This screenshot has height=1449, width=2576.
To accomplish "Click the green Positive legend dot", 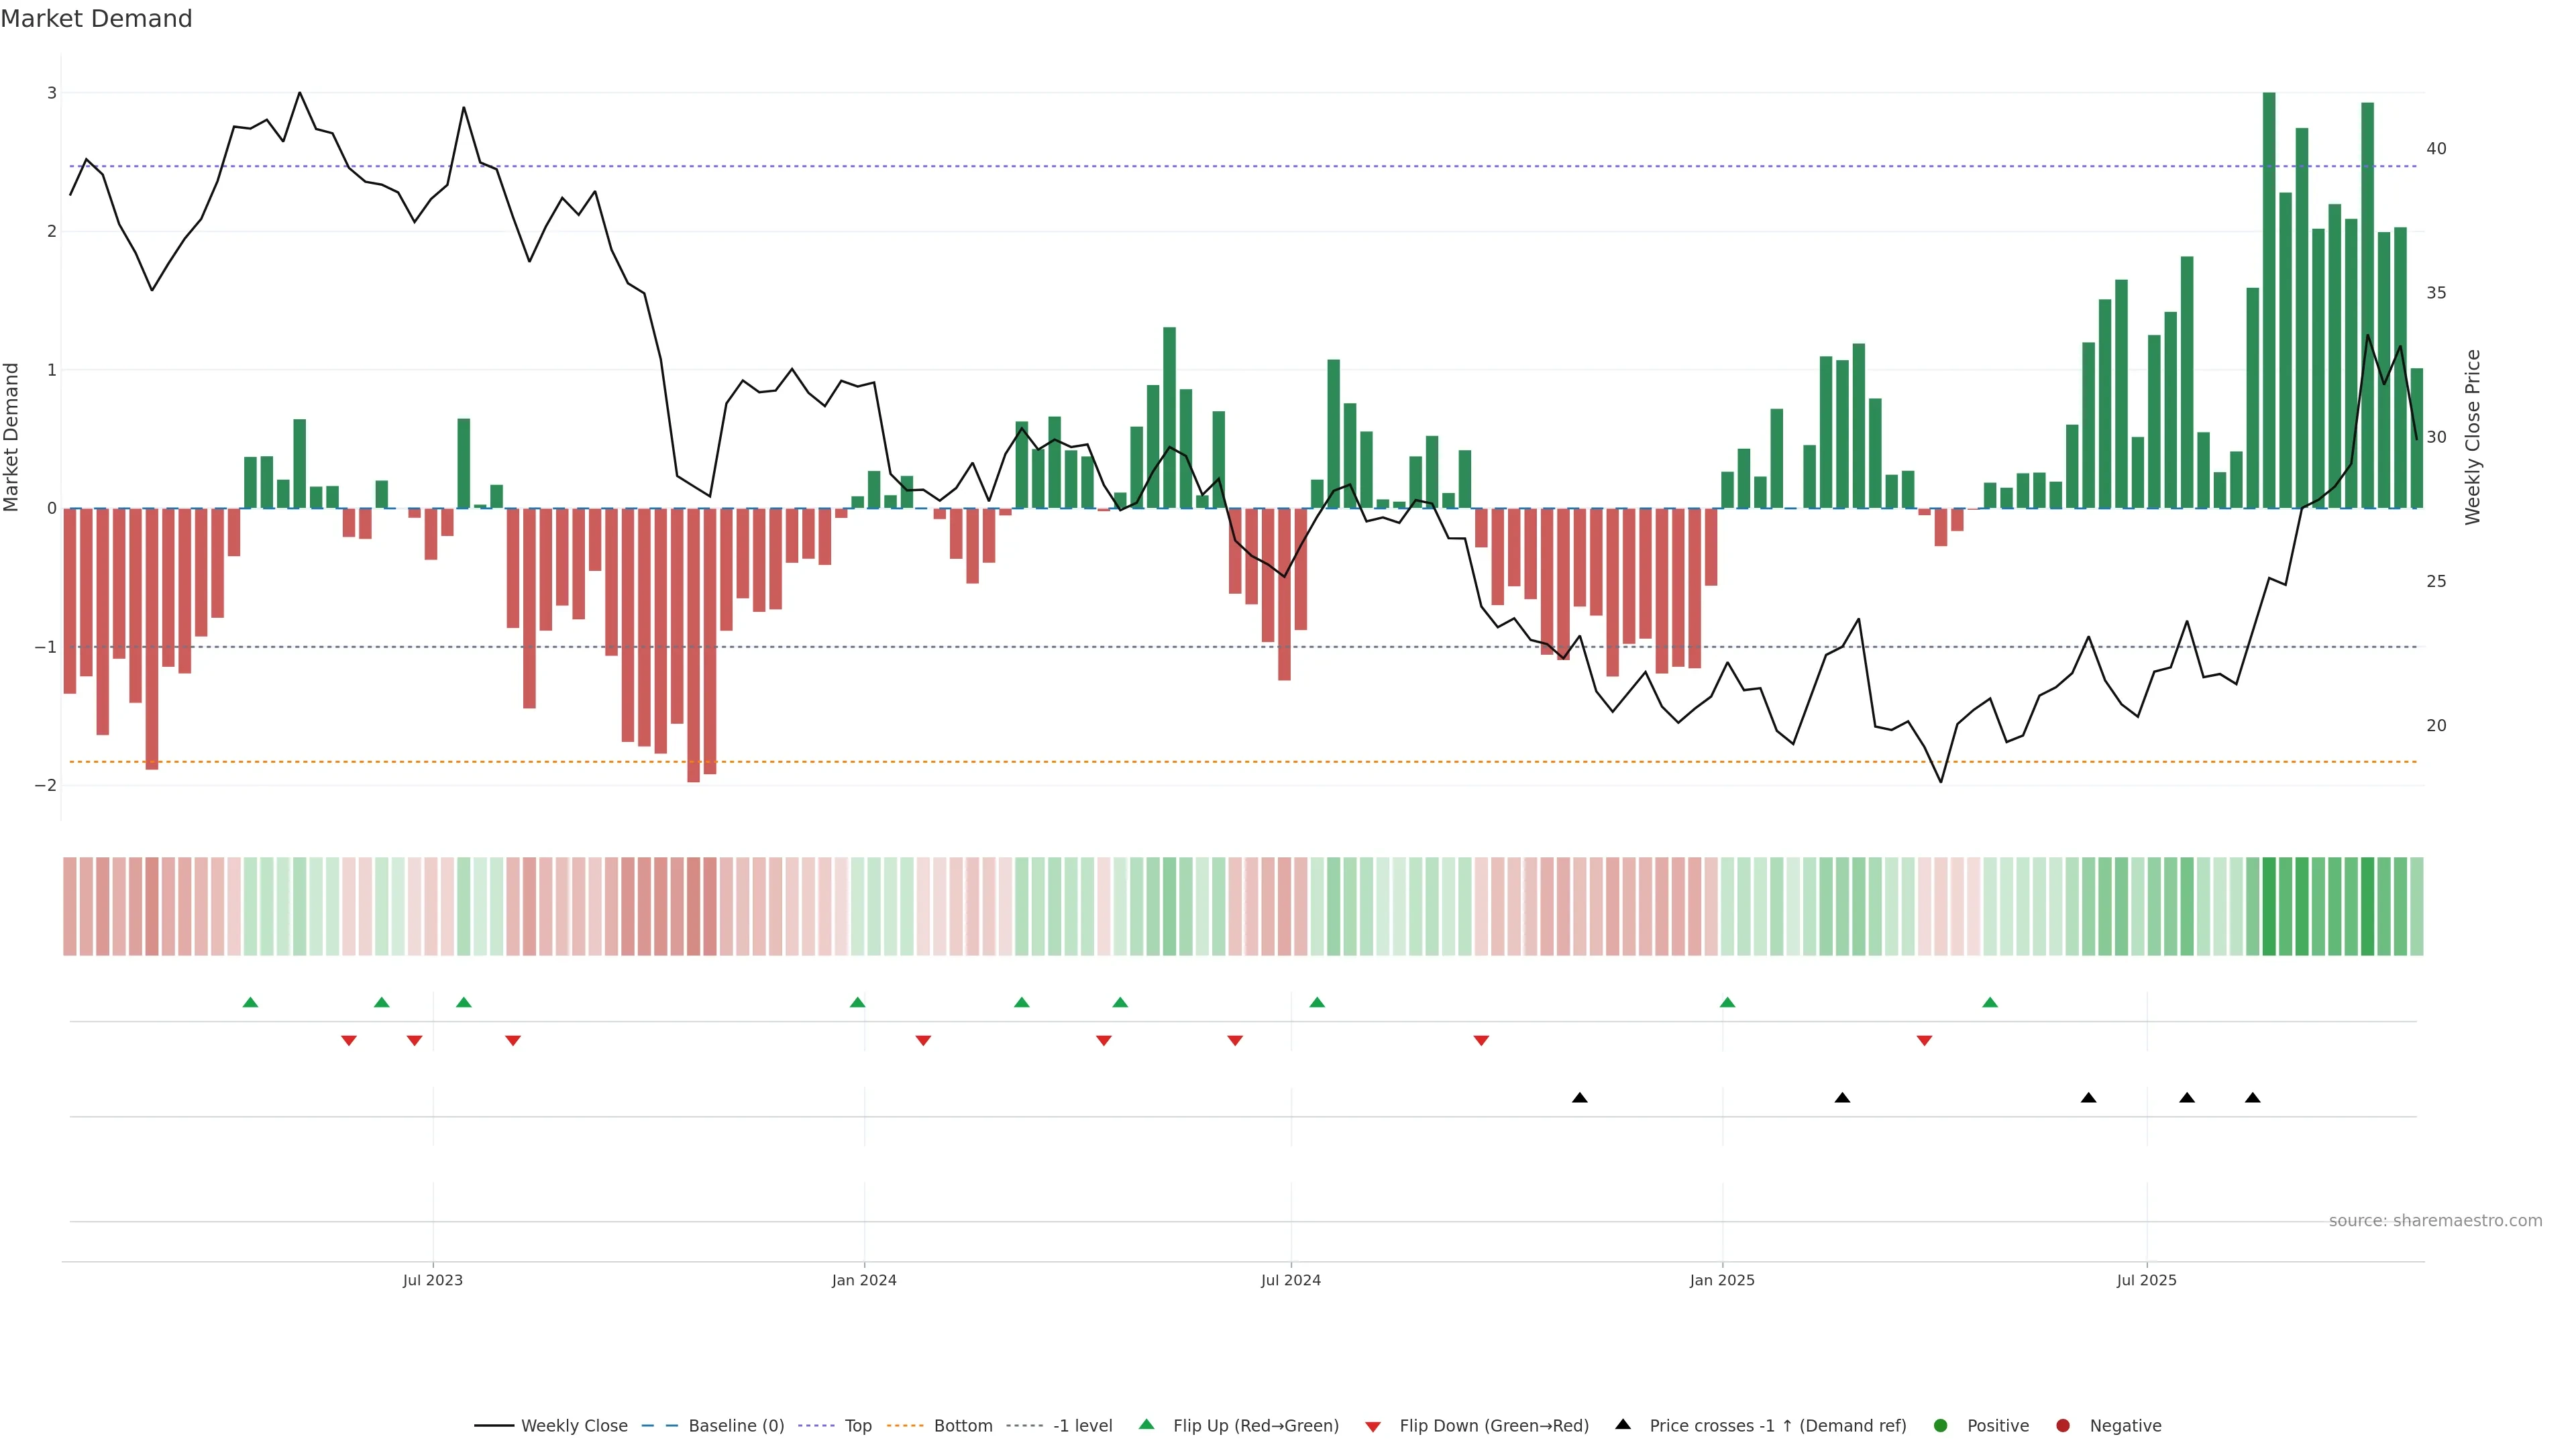I will (x=1941, y=1425).
